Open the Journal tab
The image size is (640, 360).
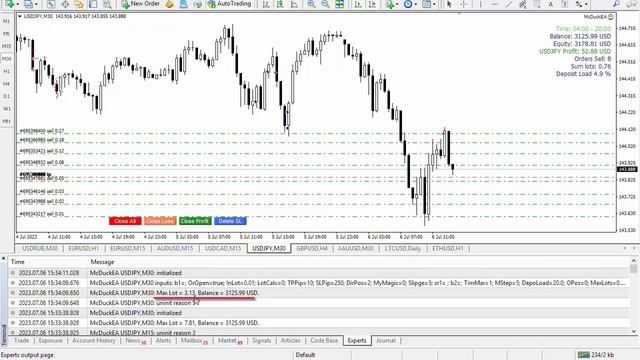coord(386,340)
